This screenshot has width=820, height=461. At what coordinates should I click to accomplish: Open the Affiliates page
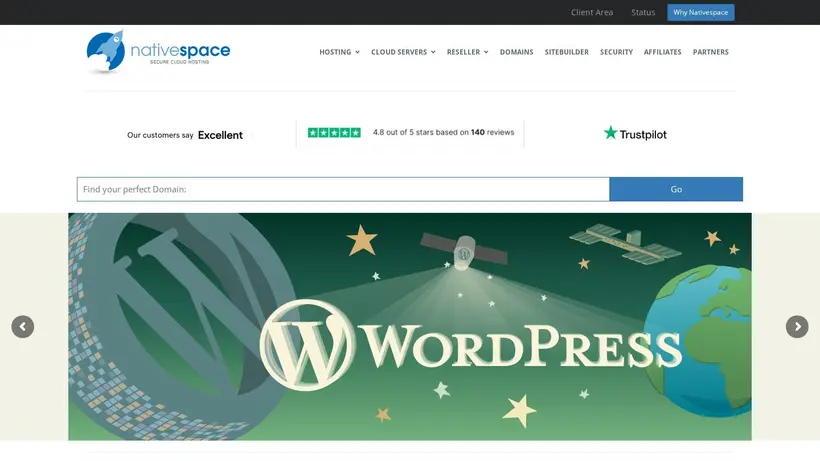click(x=663, y=52)
